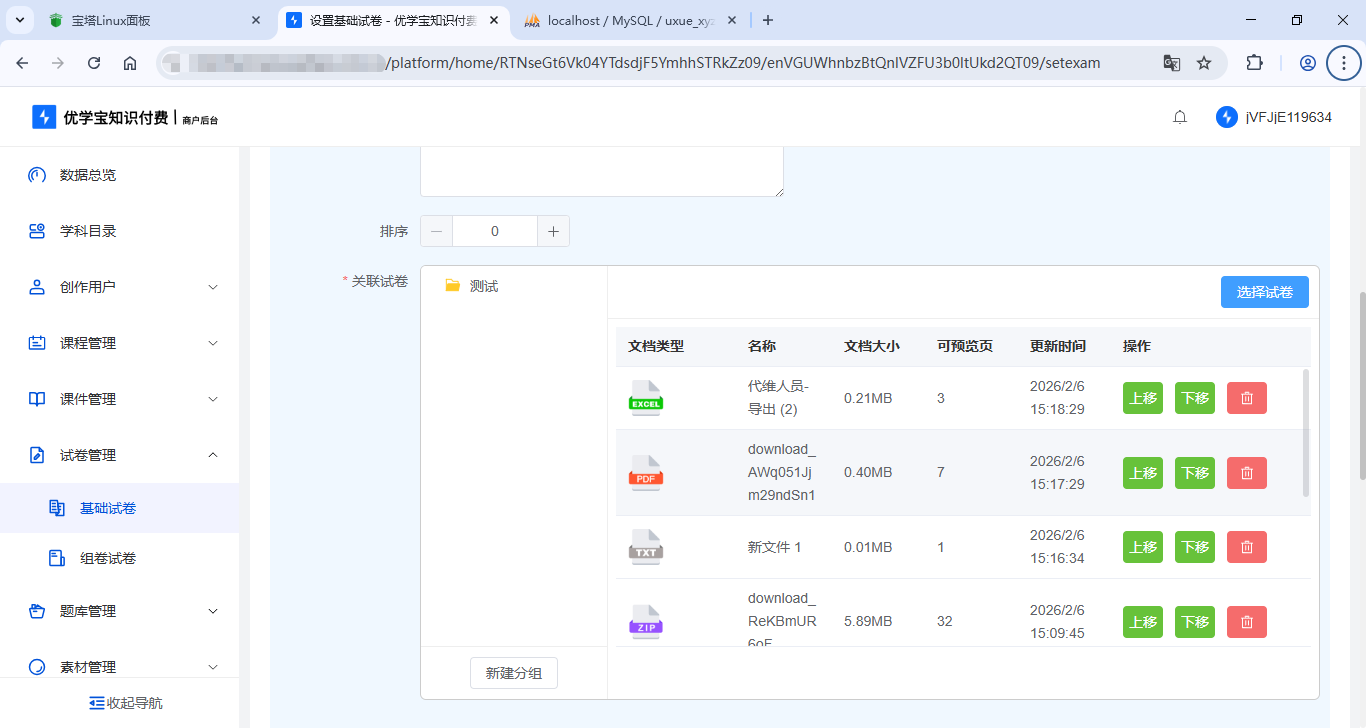
Task: Move the PDF file up with 上移
Action: point(1142,473)
